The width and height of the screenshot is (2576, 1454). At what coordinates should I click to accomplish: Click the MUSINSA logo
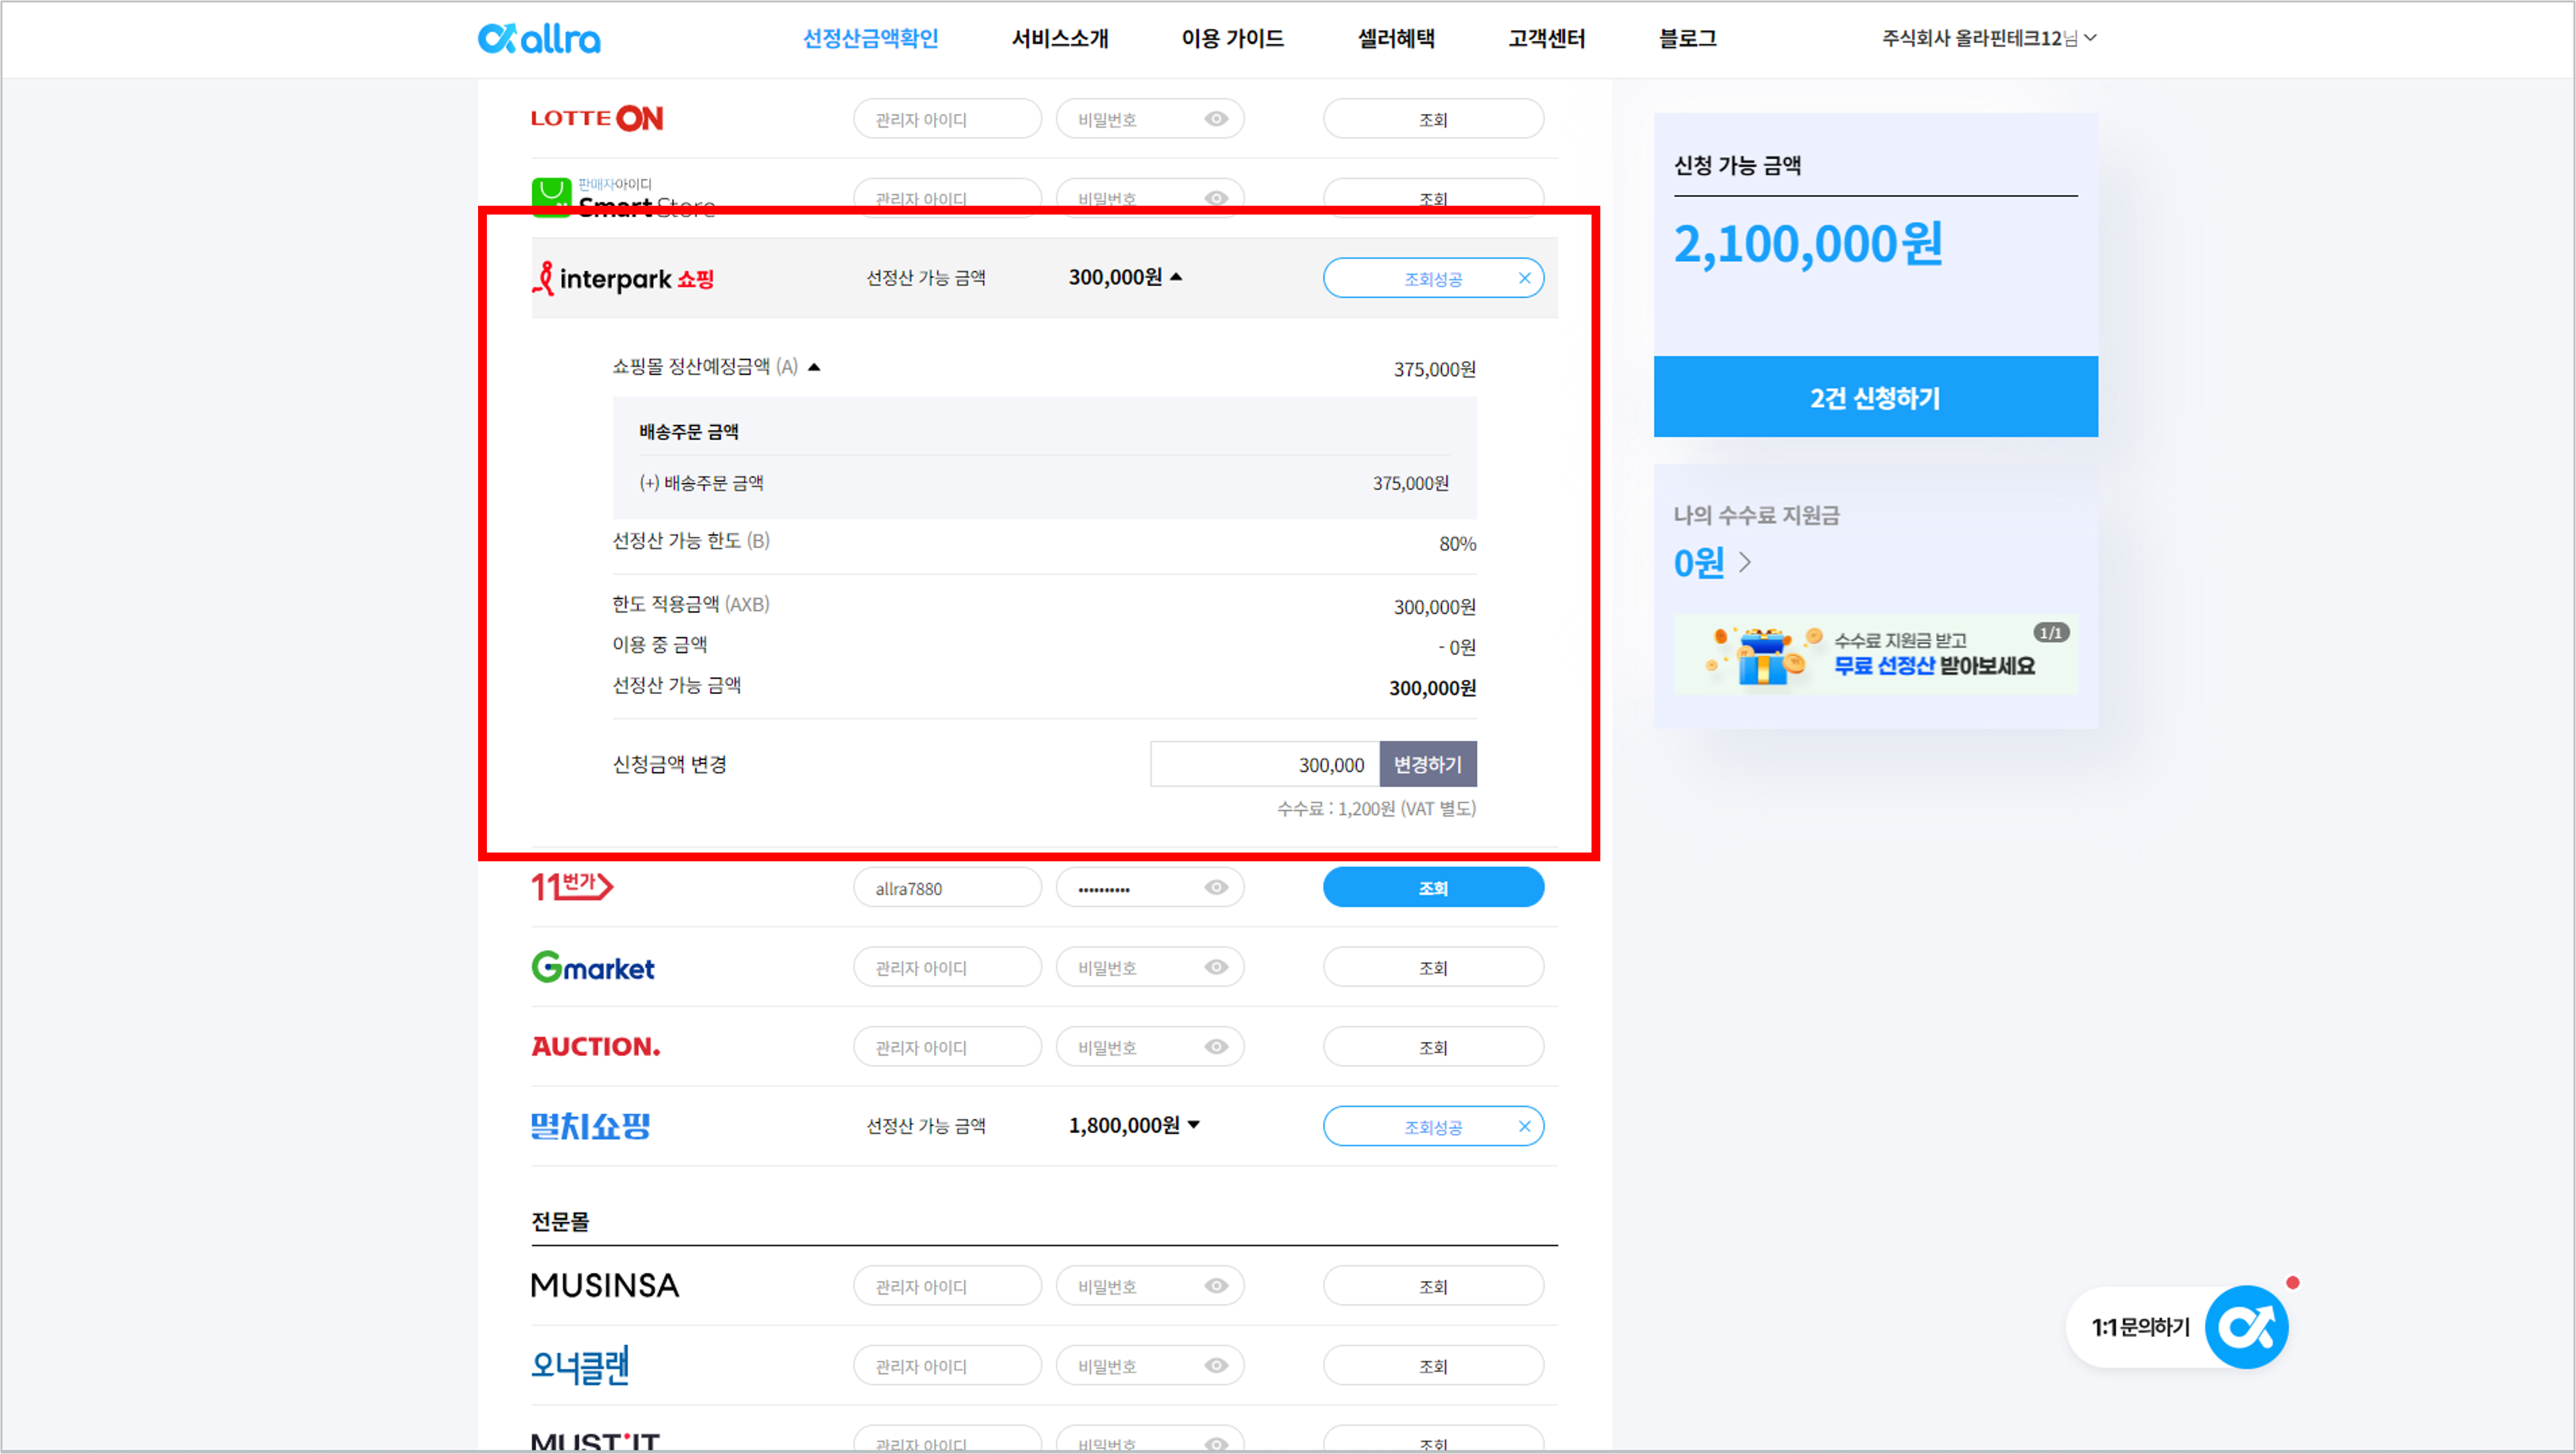(605, 1285)
